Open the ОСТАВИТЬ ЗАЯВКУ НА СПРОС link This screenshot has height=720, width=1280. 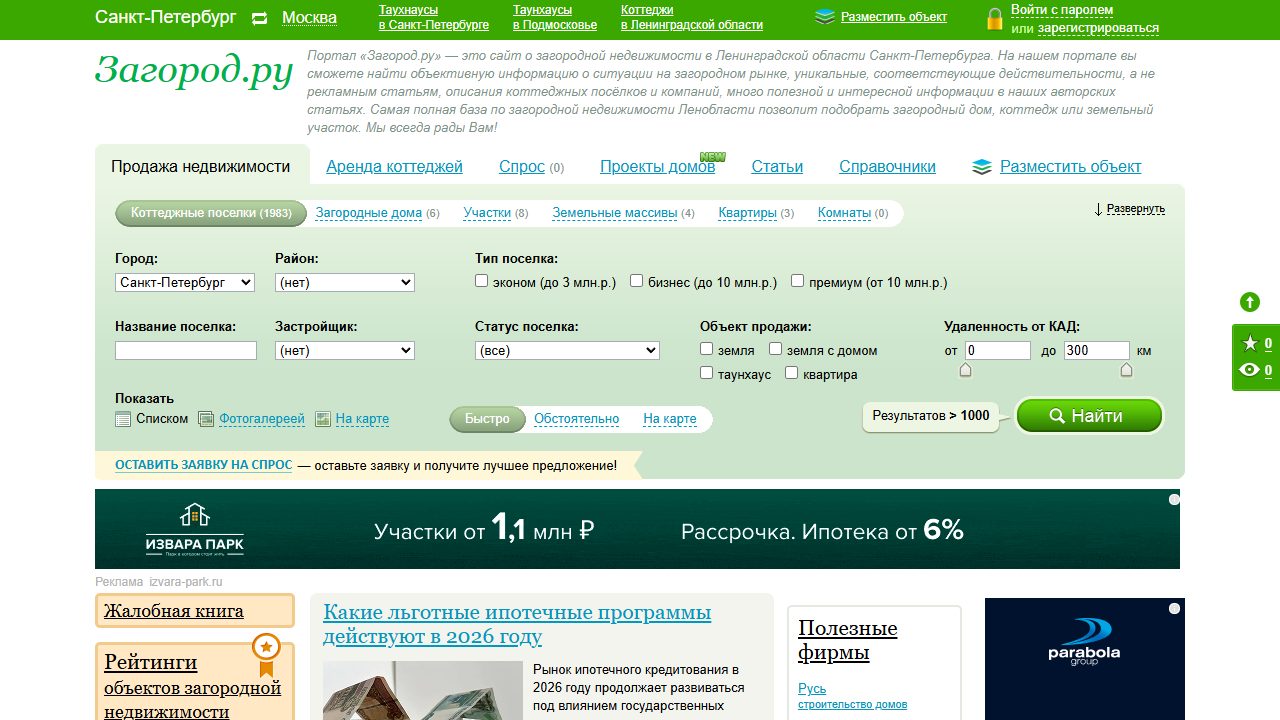(204, 465)
